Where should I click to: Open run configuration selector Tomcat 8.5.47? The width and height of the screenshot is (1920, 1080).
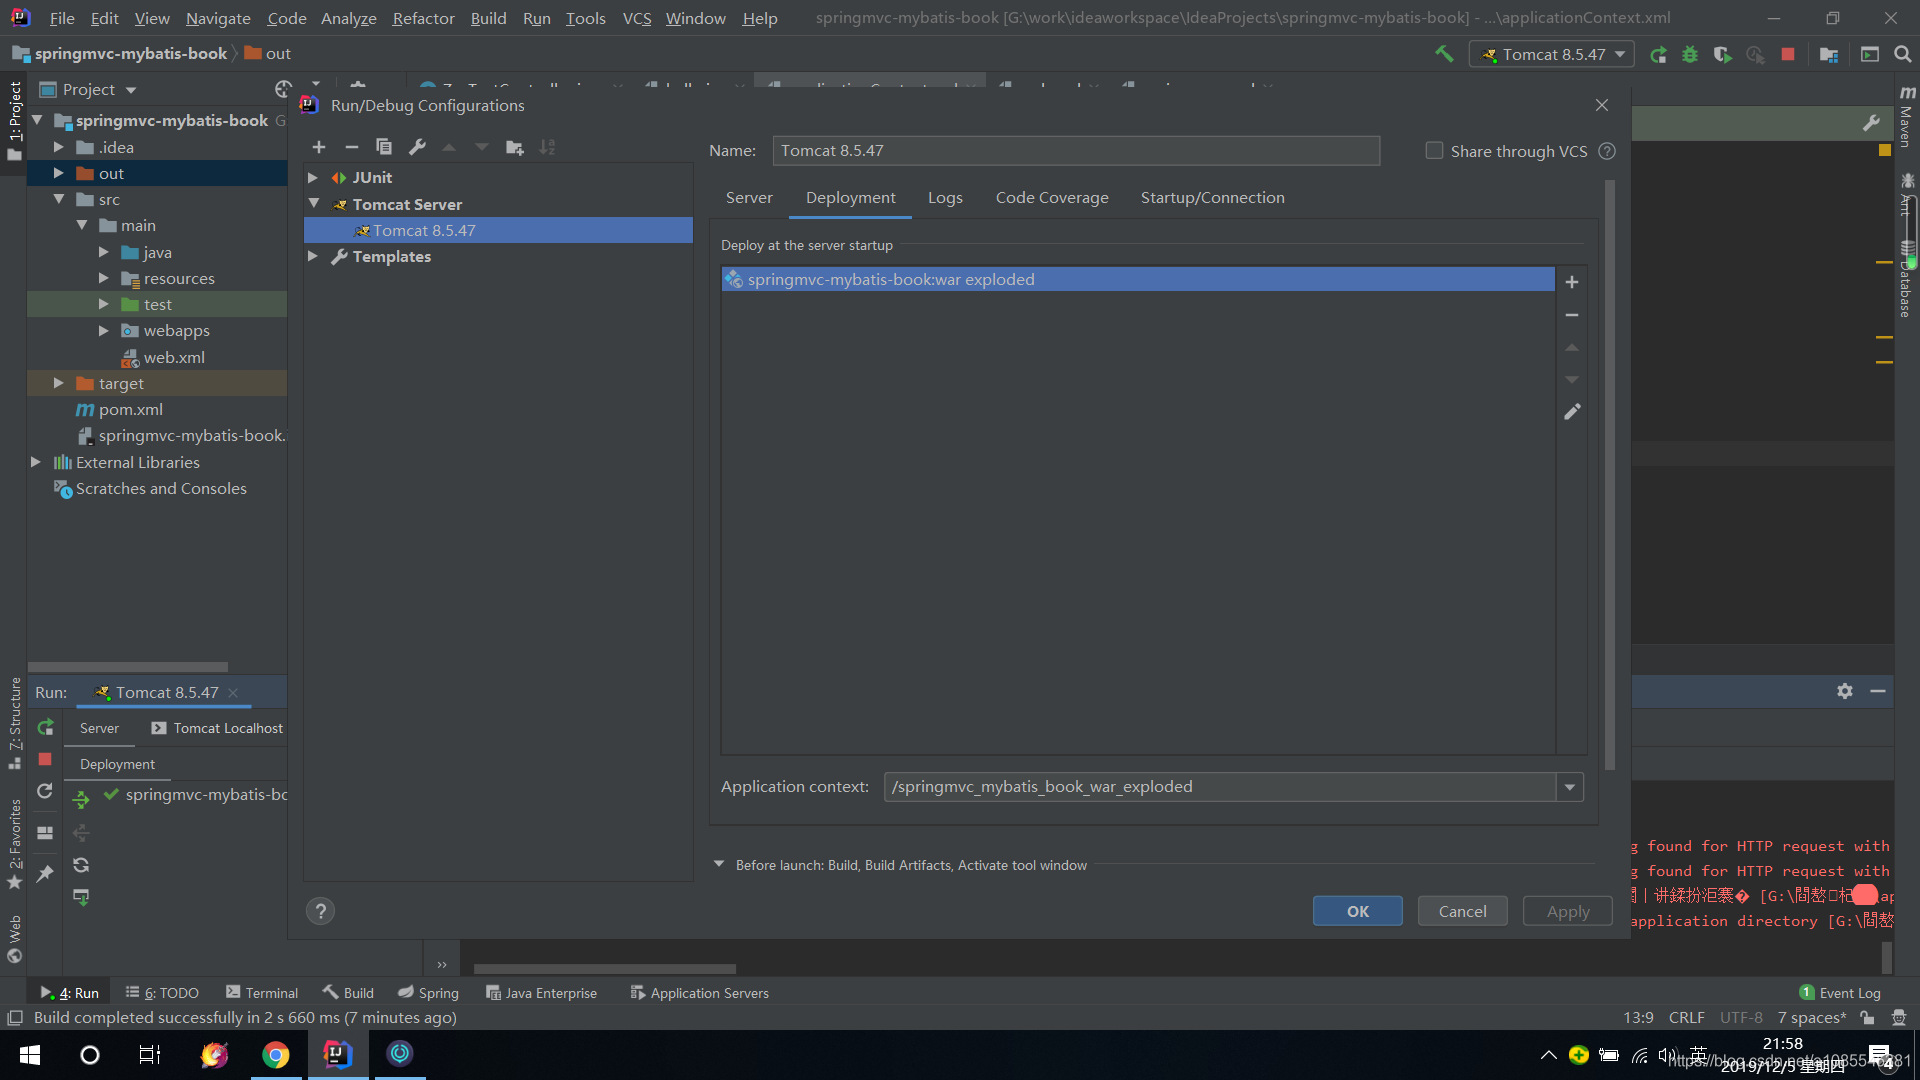pos(1552,54)
